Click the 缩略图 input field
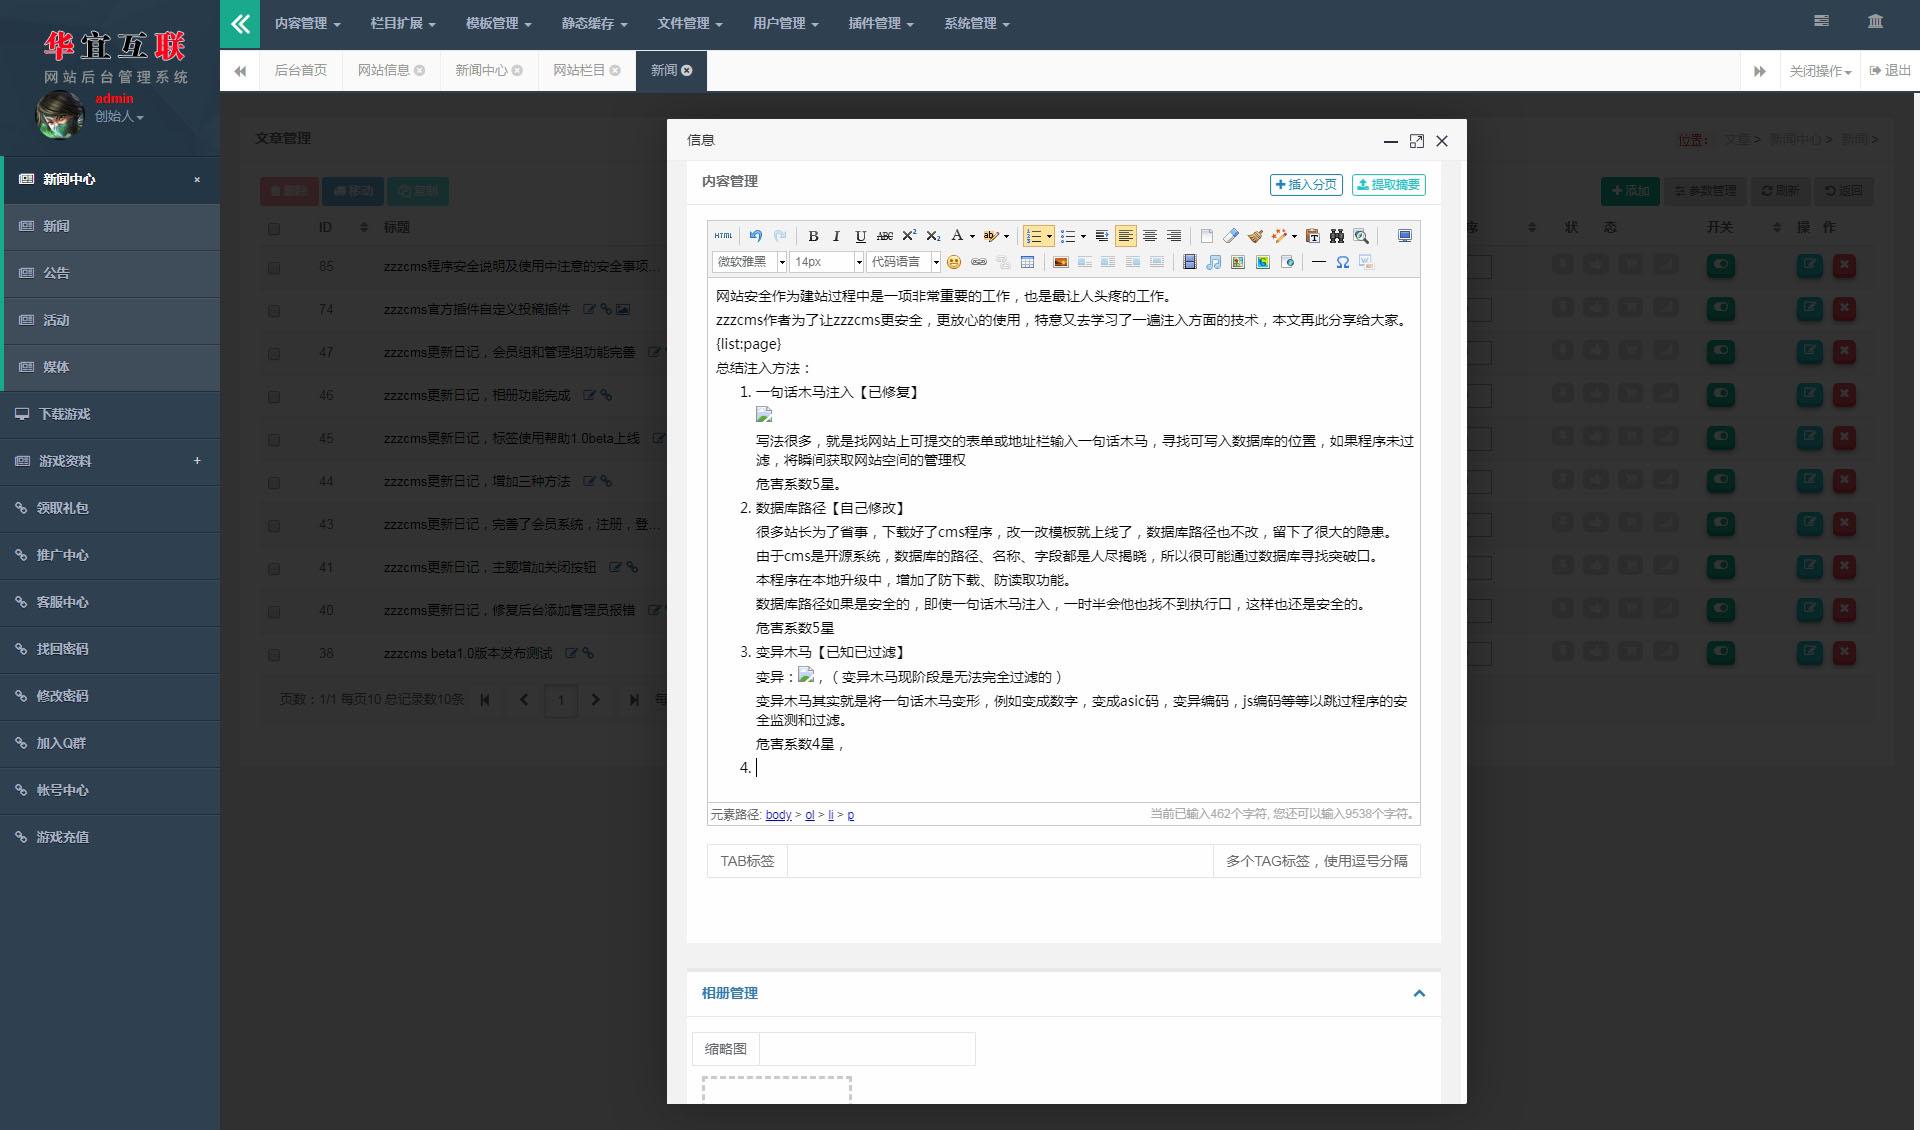Screen dimensions: 1920x1130 point(867,1049)
